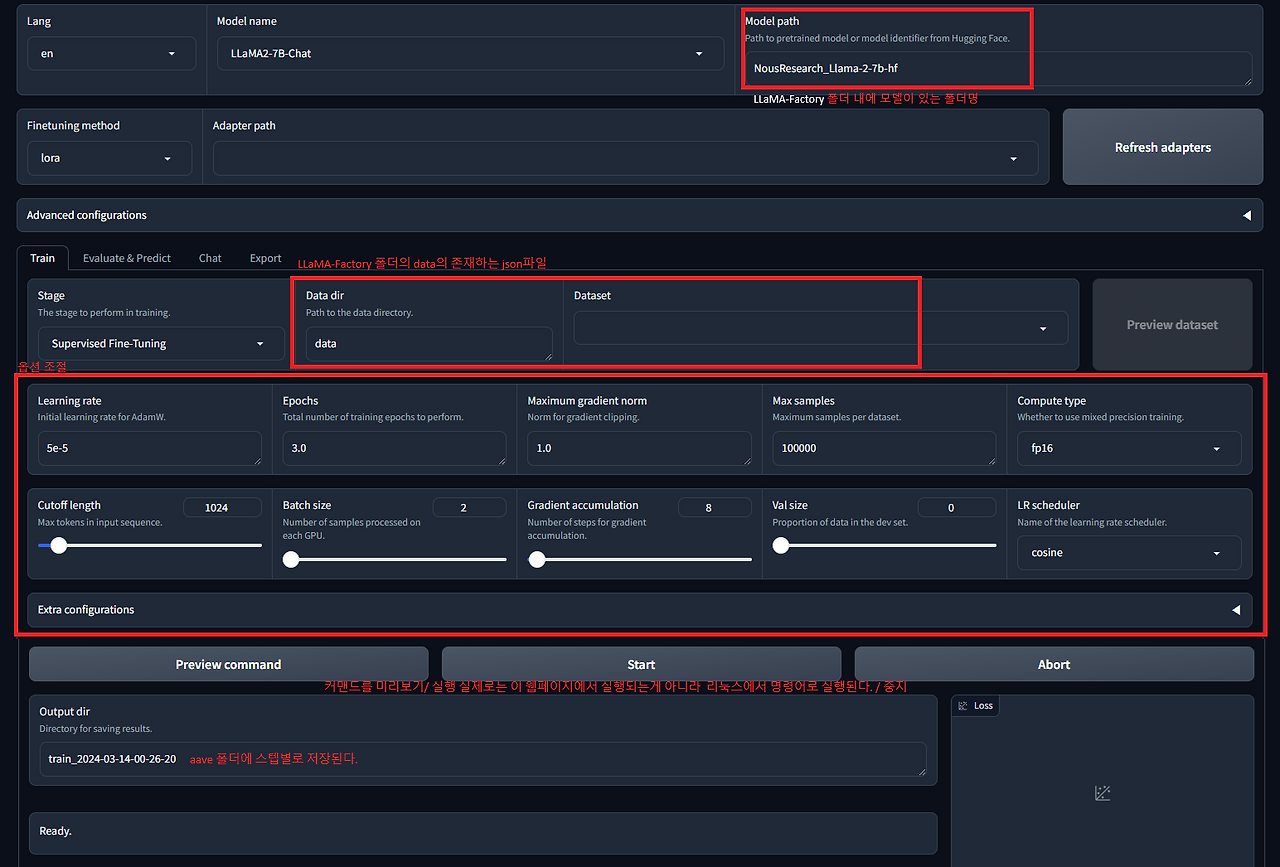Click the Stage dropdown arrow icon
This screenshot has height=867, width=1280.
click(x=260, y=344)
